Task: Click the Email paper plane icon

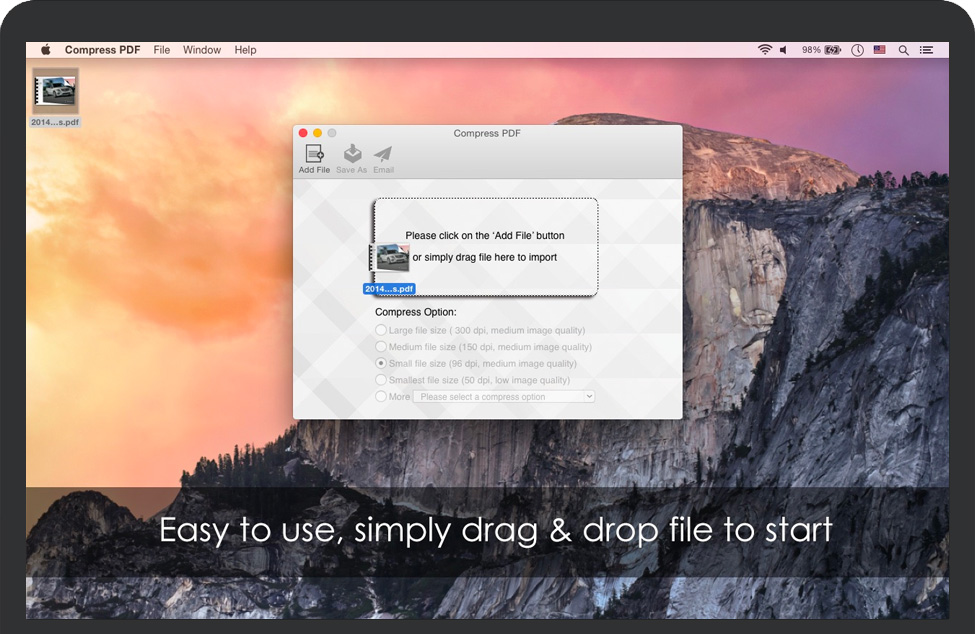Action: 383,154
